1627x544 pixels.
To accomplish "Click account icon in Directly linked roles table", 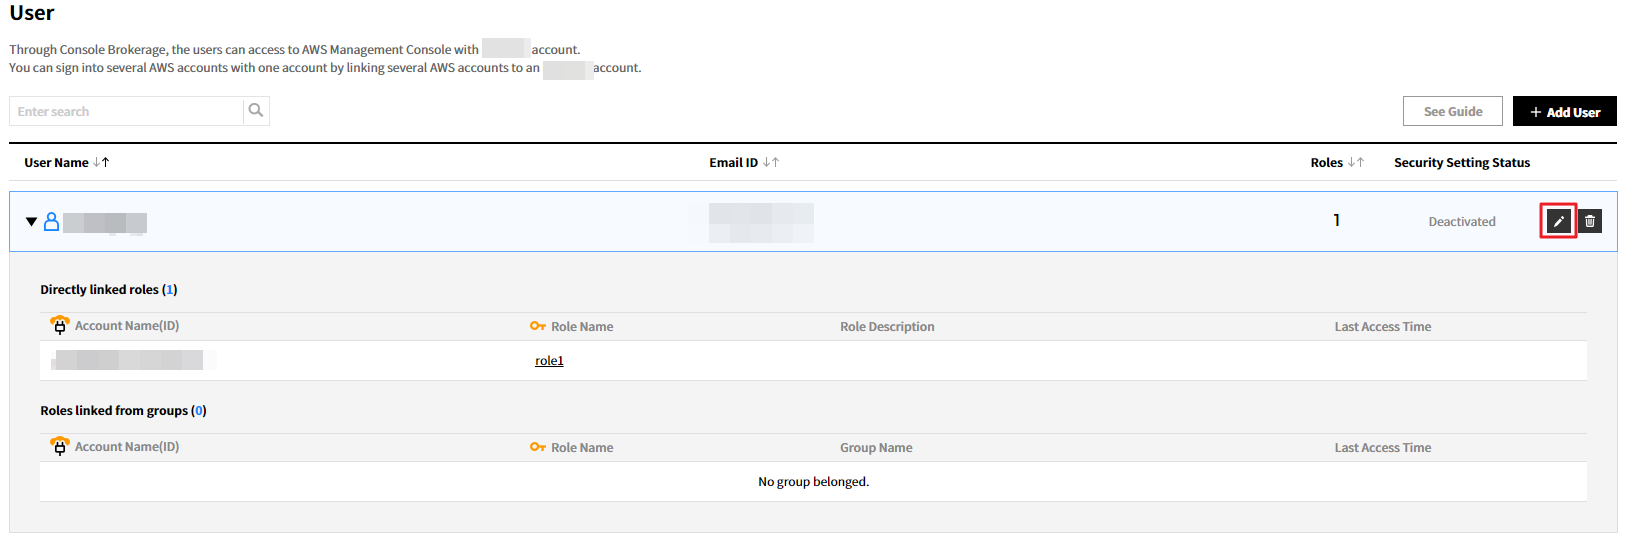I will click(x=60, y=326).
